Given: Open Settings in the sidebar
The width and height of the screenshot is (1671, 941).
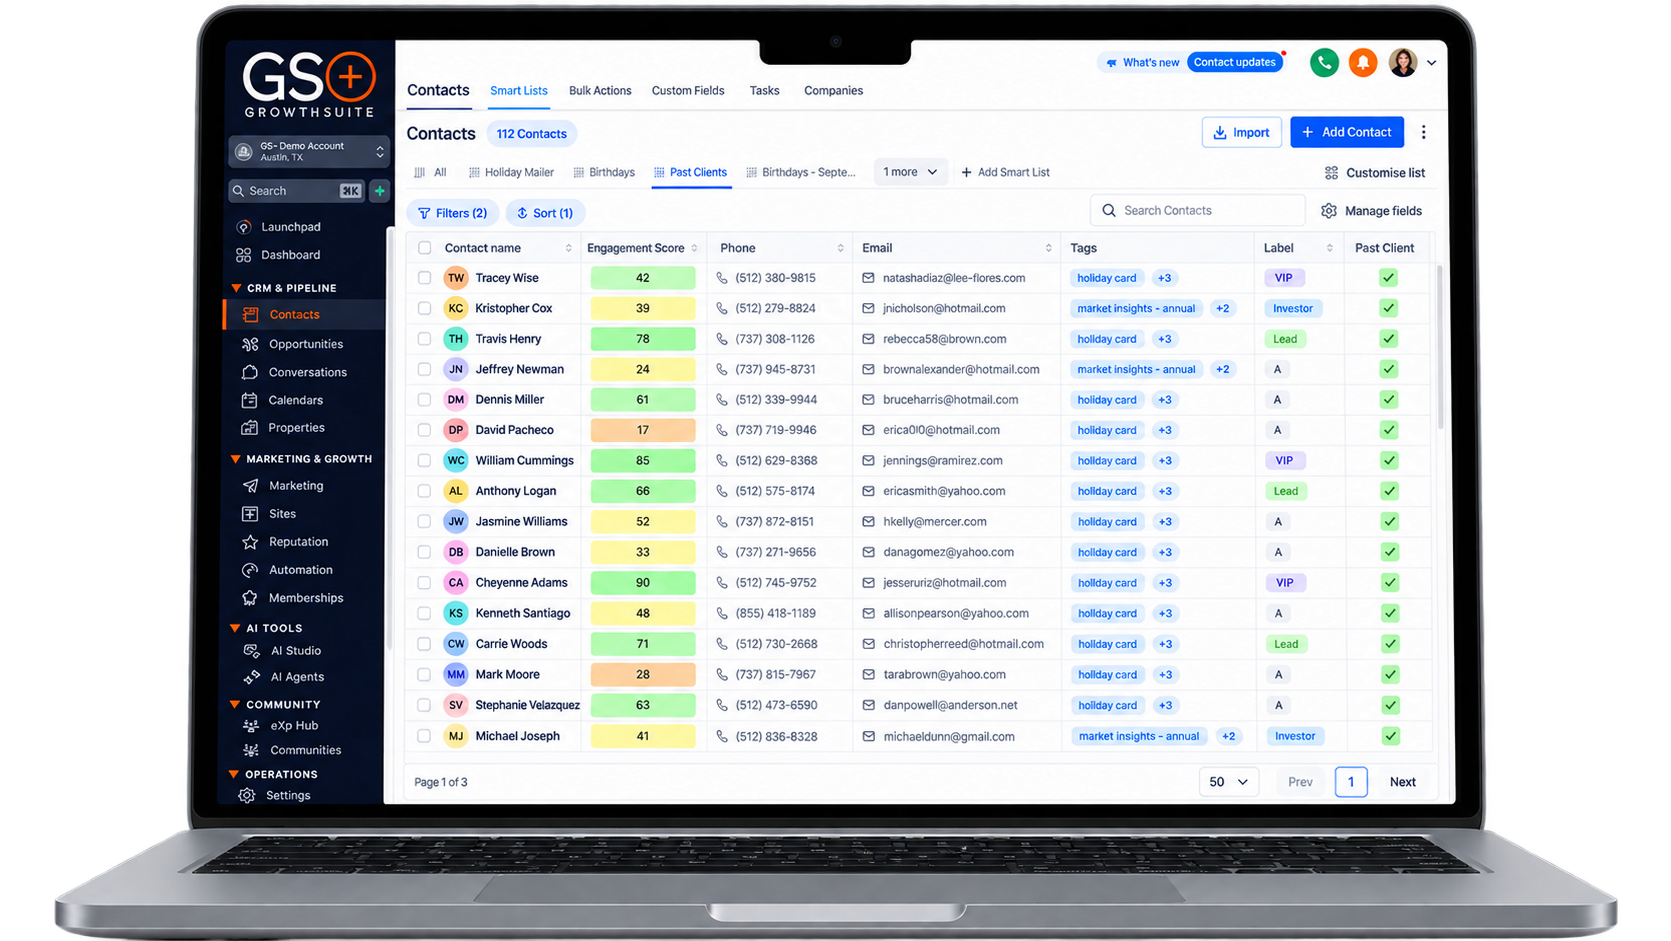Looking at the screenshot, I should click(287, 796).
